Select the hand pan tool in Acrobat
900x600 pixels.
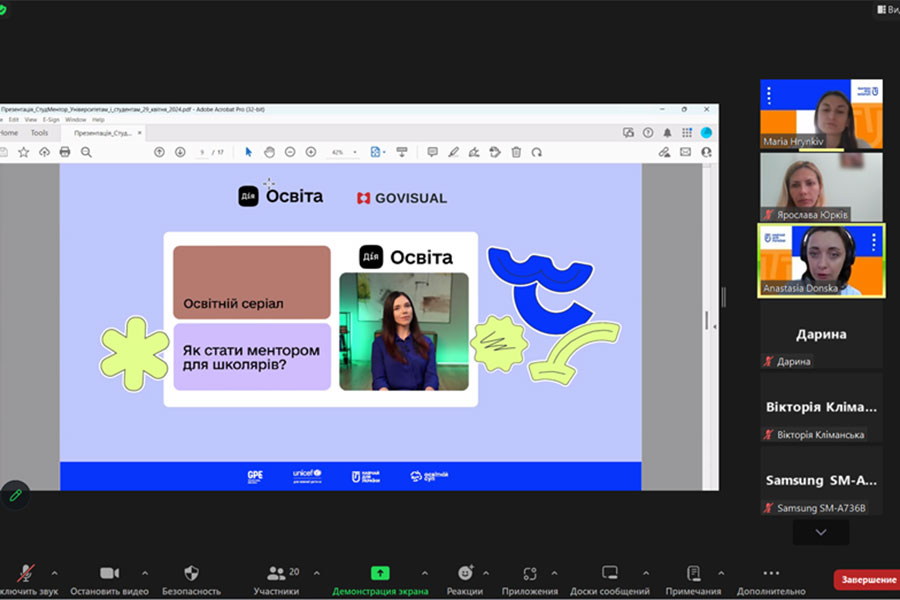coord(269,152)
